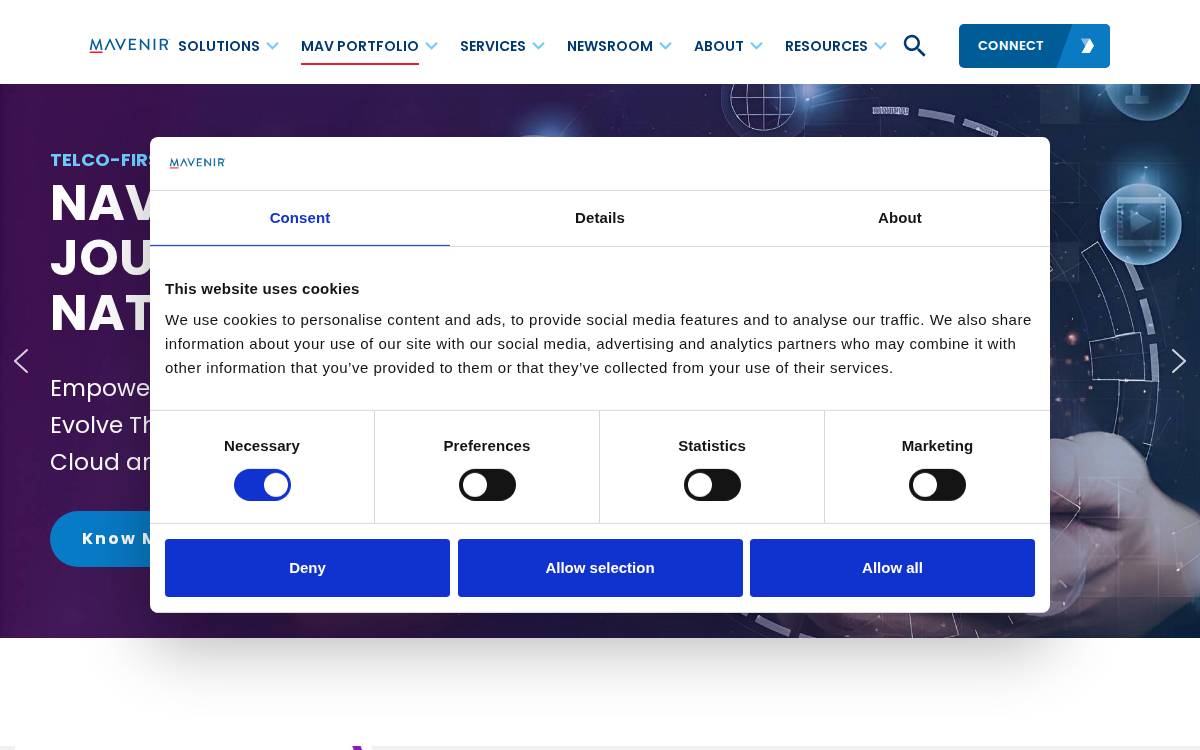Open the RESOURCES nav item
The image size is (1200, 750).
(826, 46)
